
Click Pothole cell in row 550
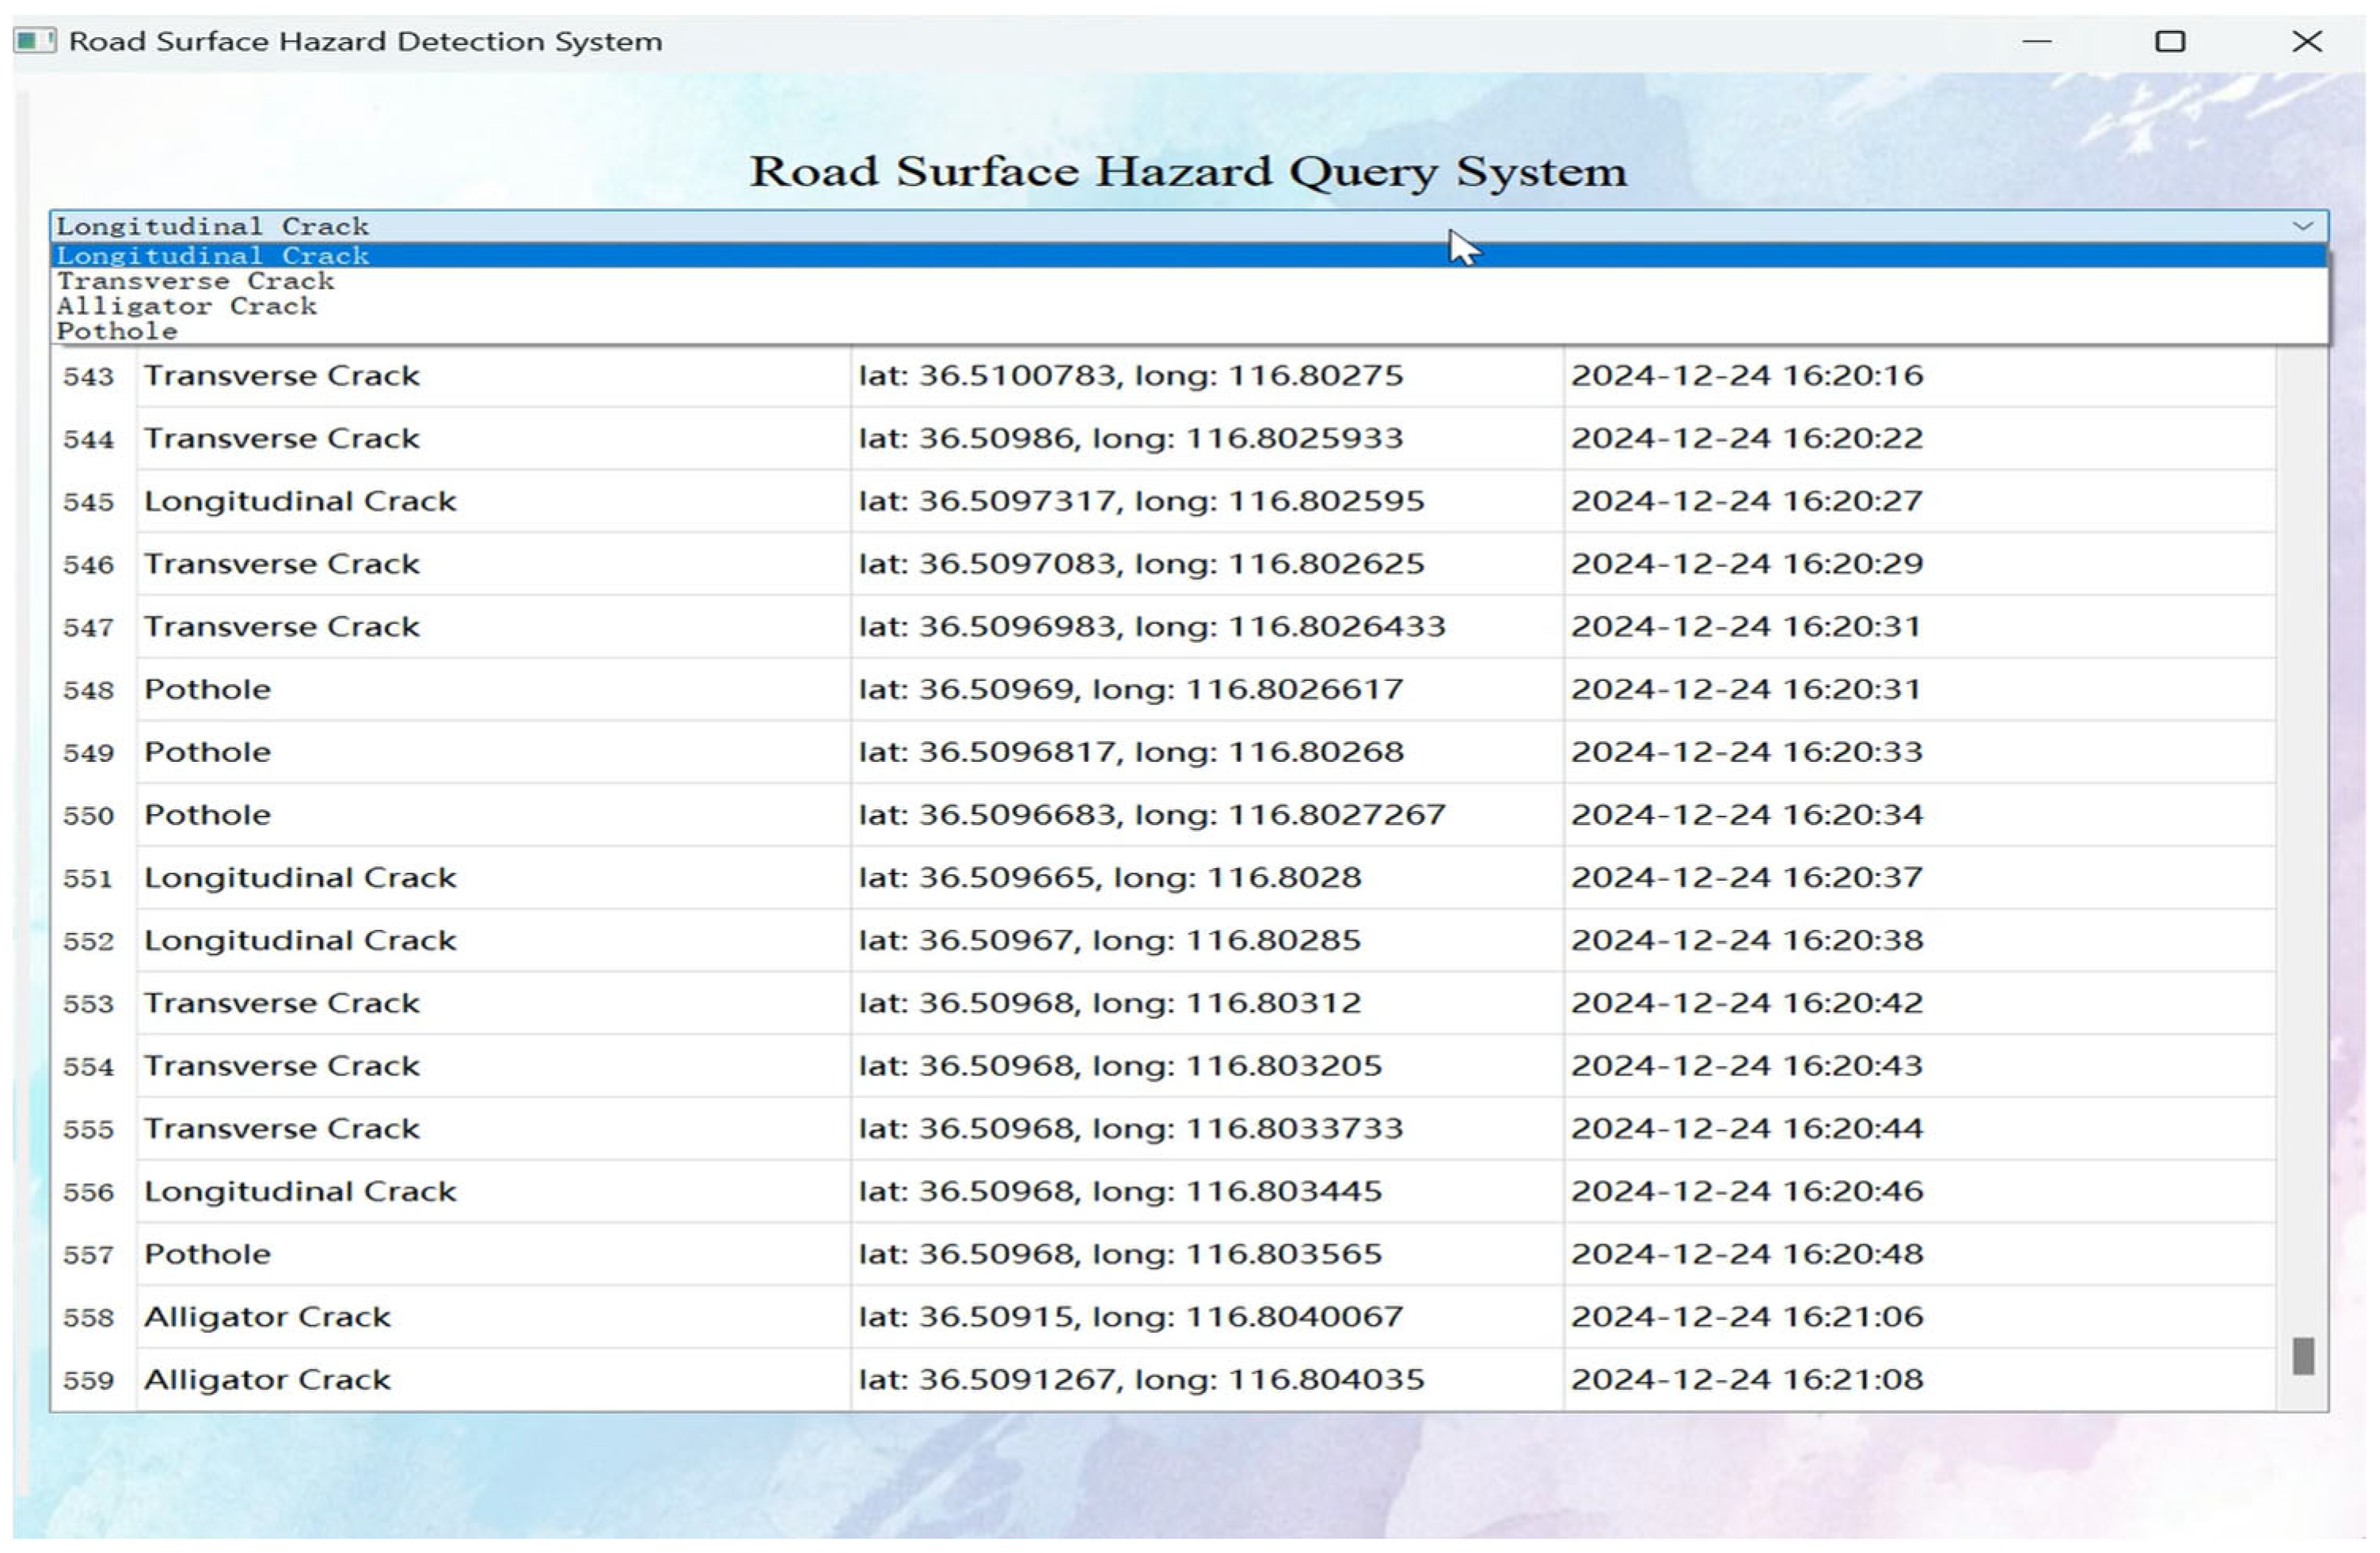point(494,815)
